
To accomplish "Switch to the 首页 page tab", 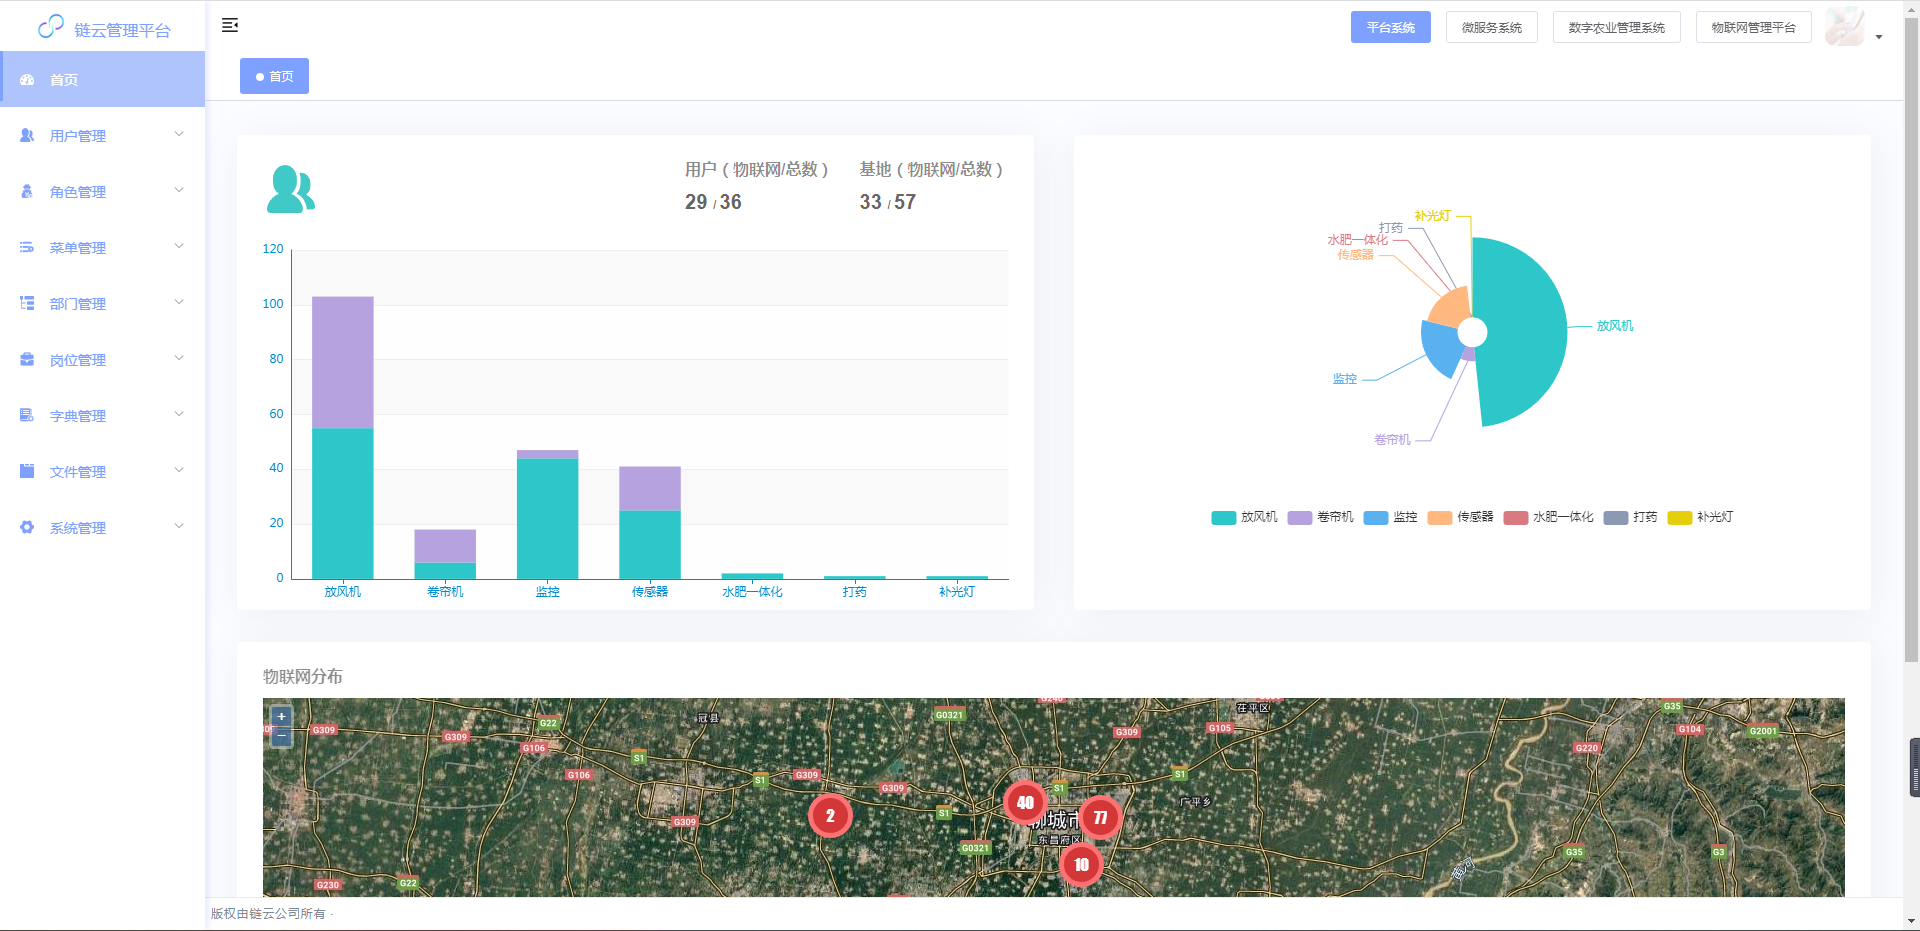I will click(274, 76).
